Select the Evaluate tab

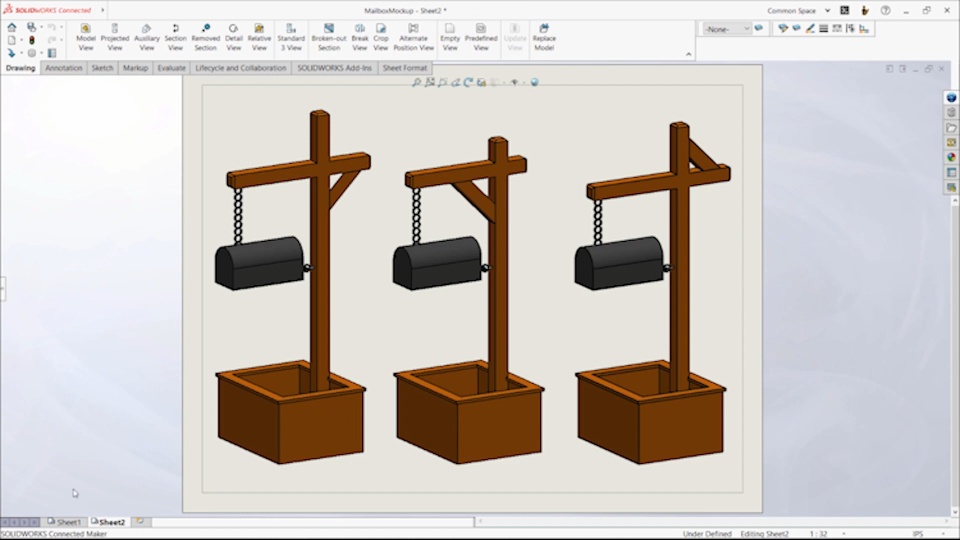(171, 68)
